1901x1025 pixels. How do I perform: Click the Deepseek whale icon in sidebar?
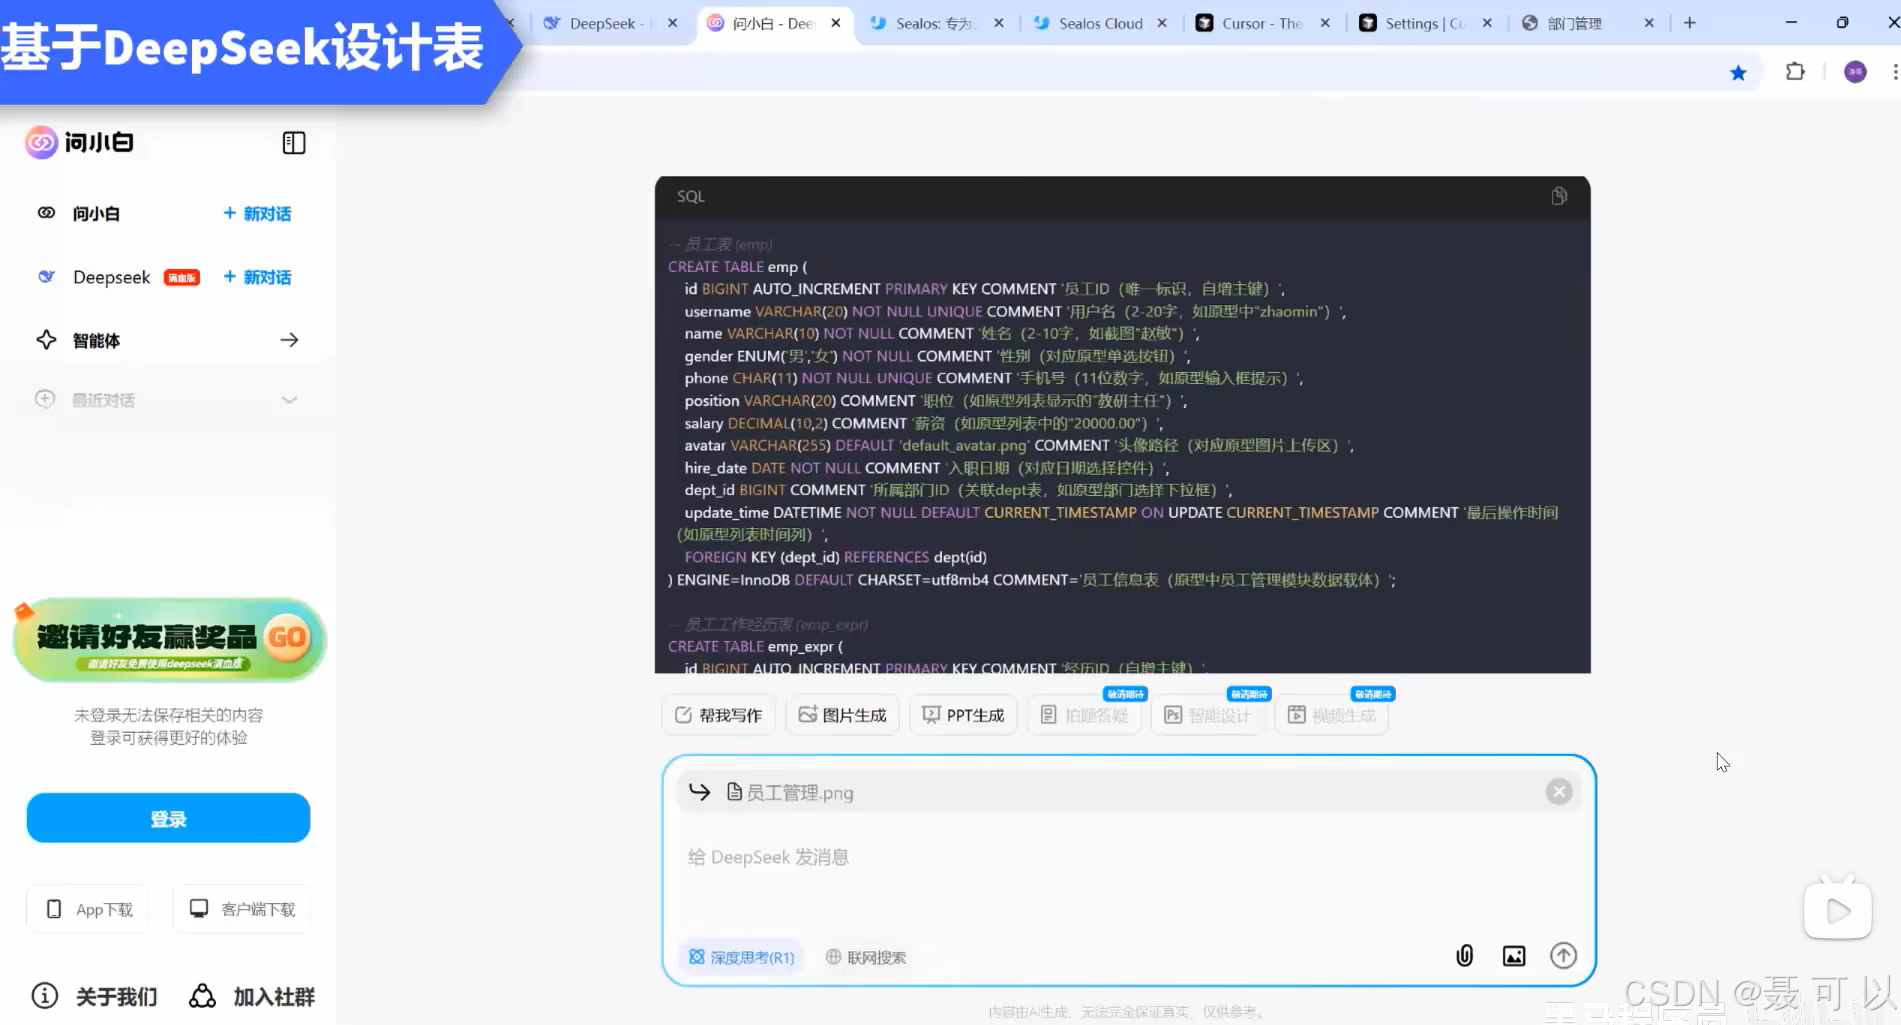coord(46,277)
